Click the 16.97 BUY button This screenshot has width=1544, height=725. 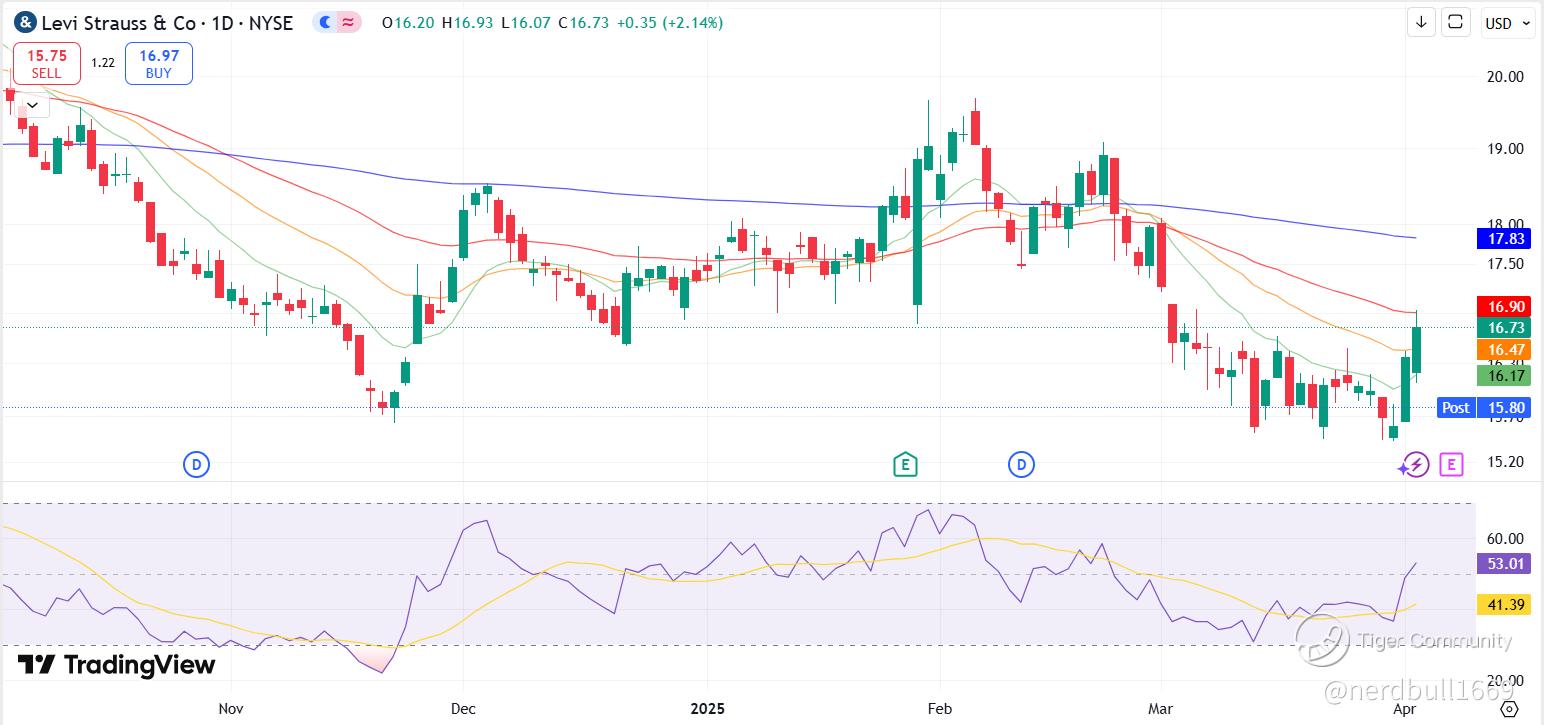point(158,63)
